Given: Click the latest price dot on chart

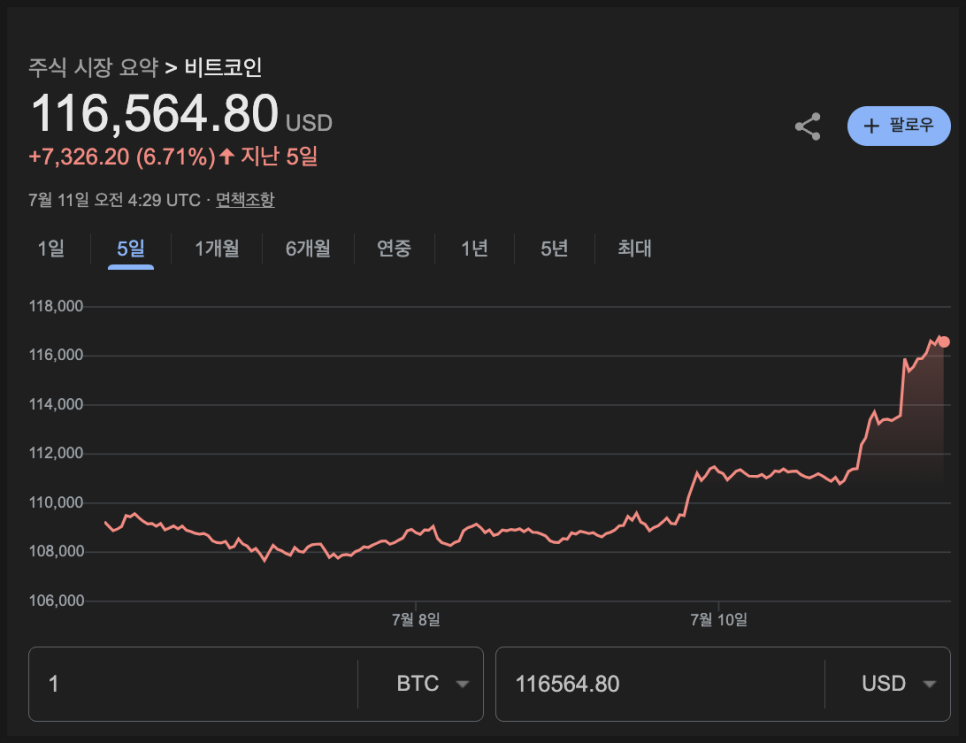Looking at the screenshot, I should coord(943,342).
